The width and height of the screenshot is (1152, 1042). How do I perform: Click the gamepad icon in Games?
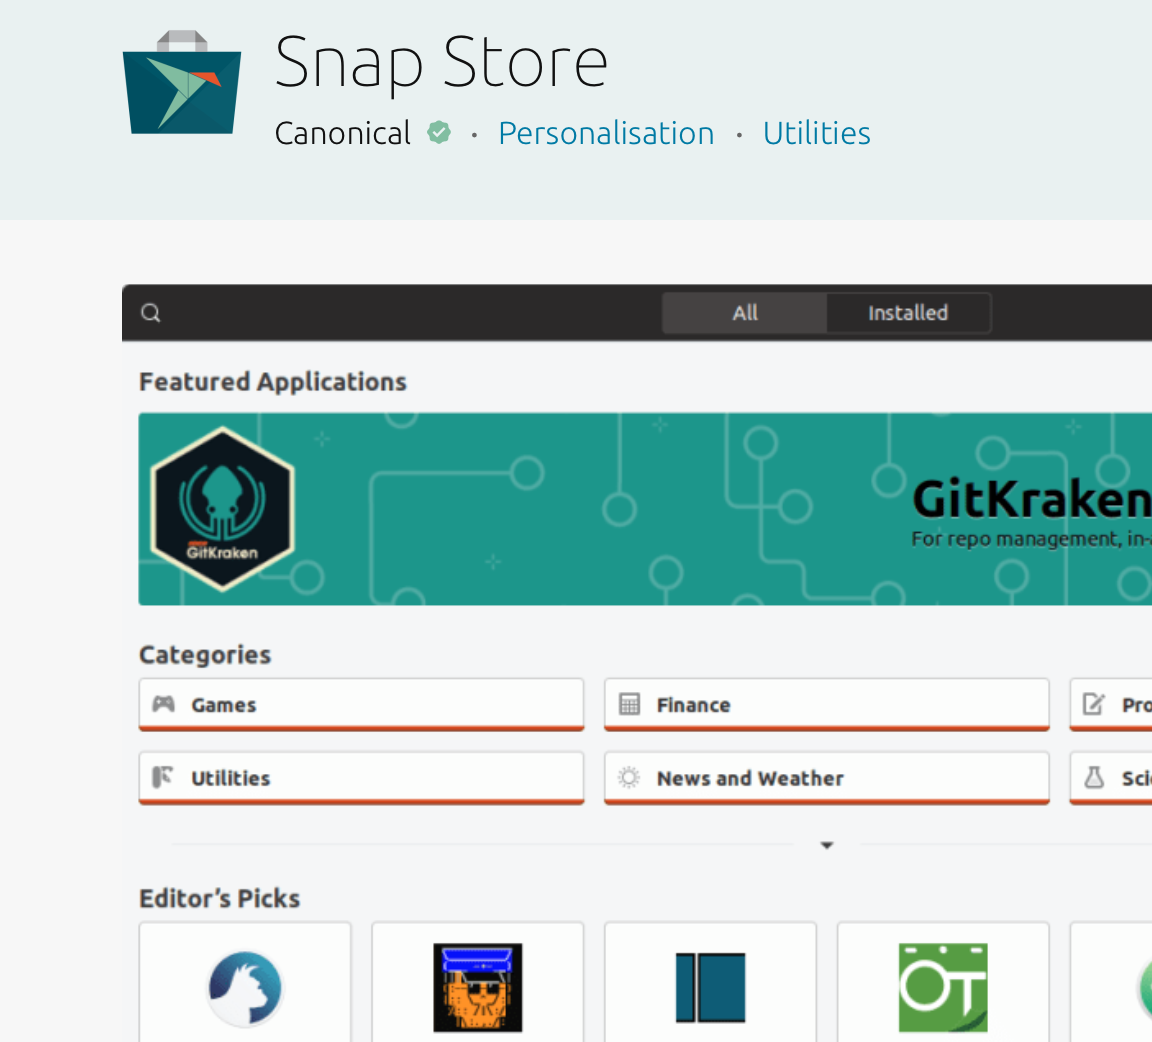[x=163, y=704]
